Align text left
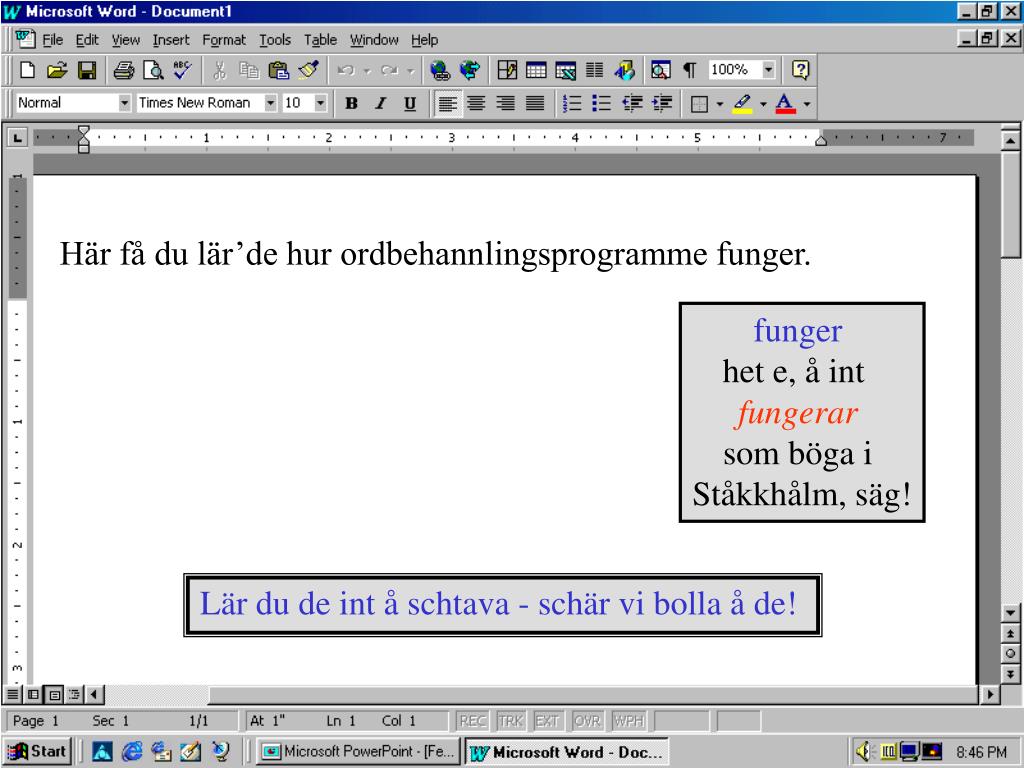Image resolution: width=1024 pixels, height=768 pixels. point(447,103)
